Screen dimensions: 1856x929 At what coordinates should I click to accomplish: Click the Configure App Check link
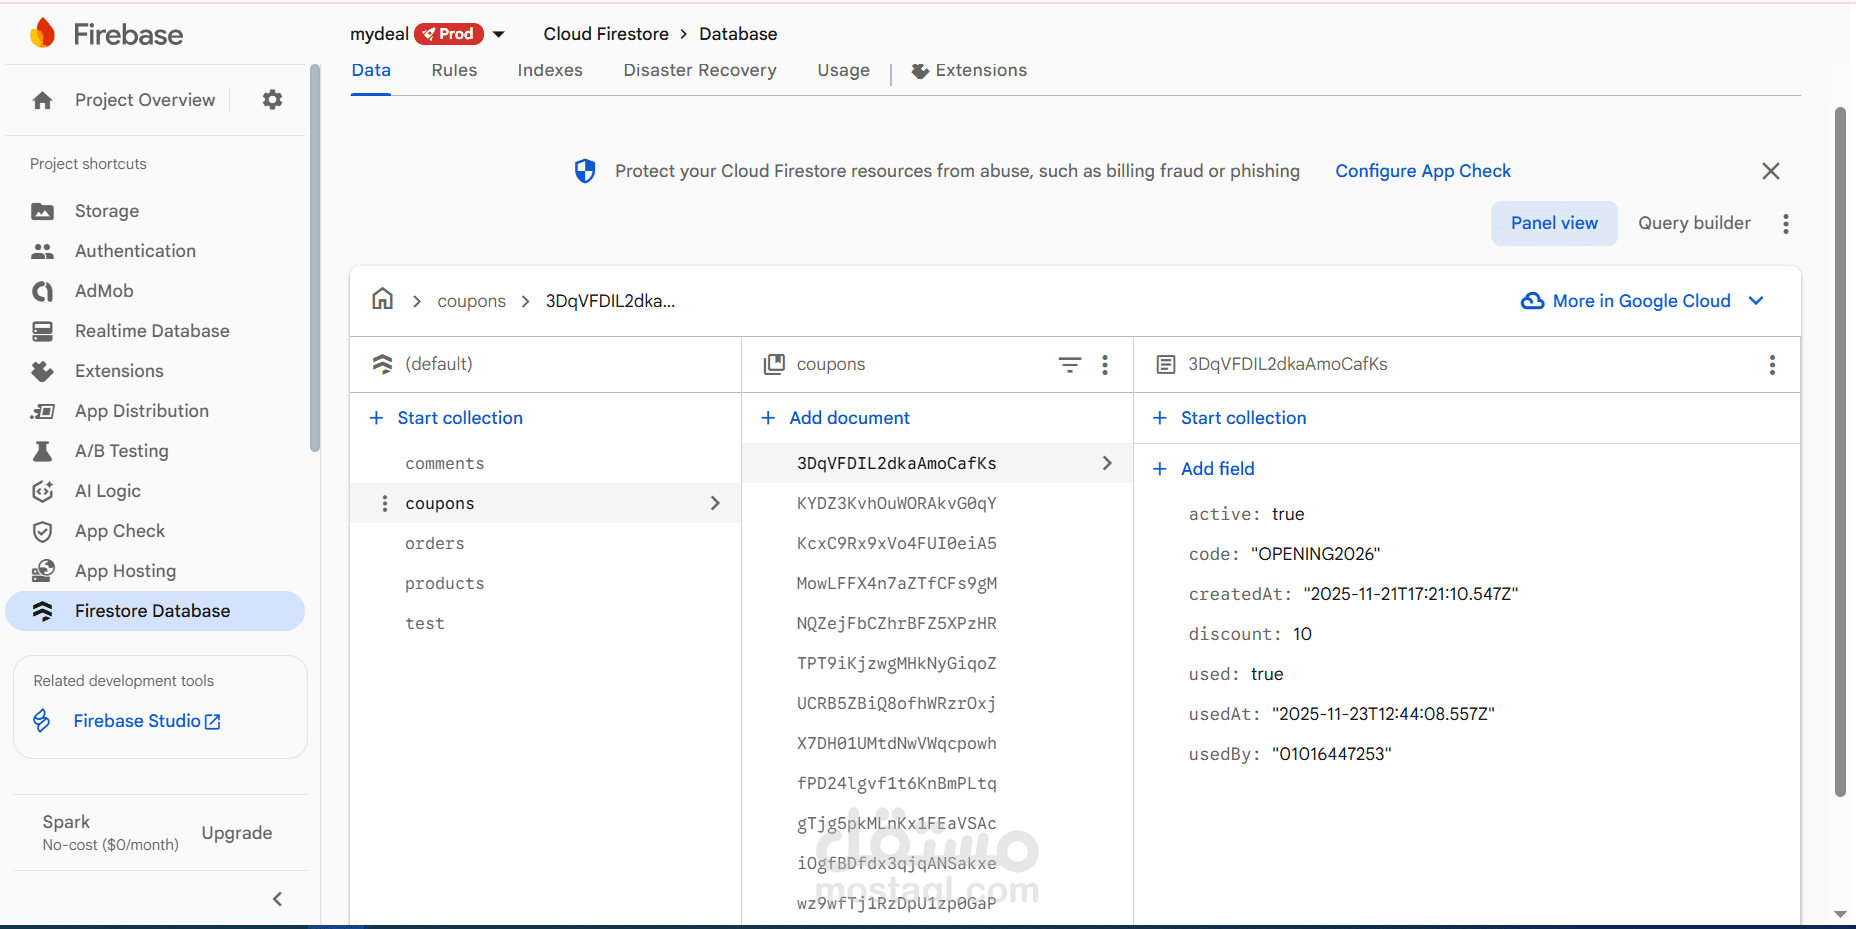[1422, 171]
